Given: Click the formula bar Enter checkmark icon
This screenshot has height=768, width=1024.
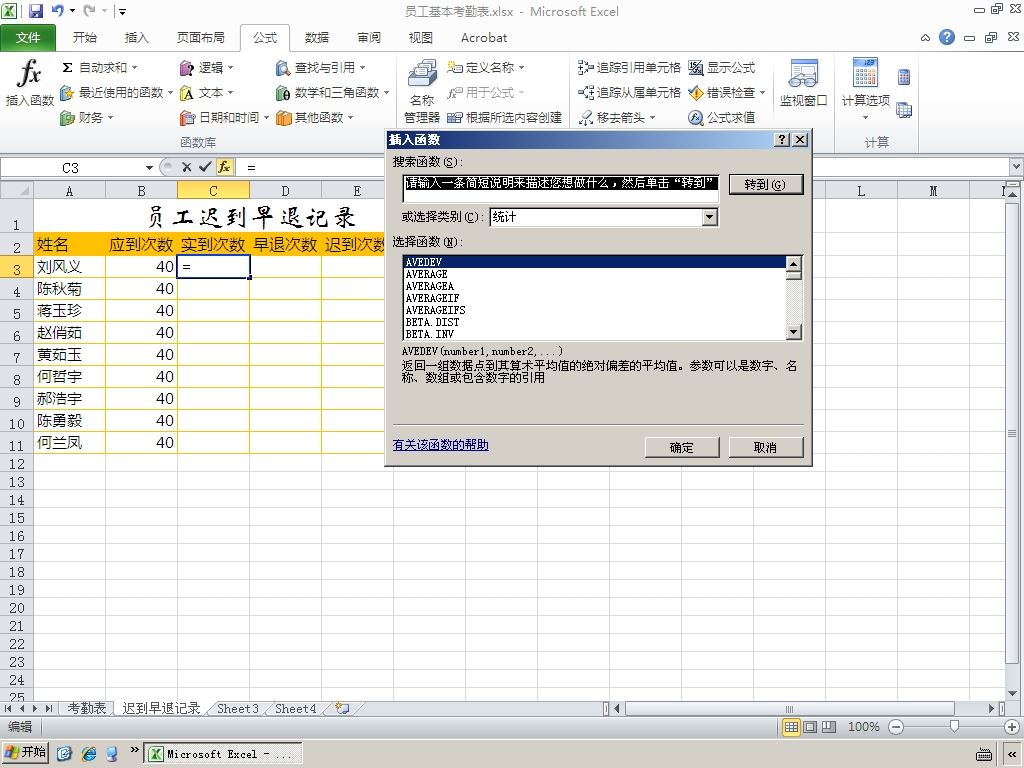Looking at the screenshot, I should point(205,167).
